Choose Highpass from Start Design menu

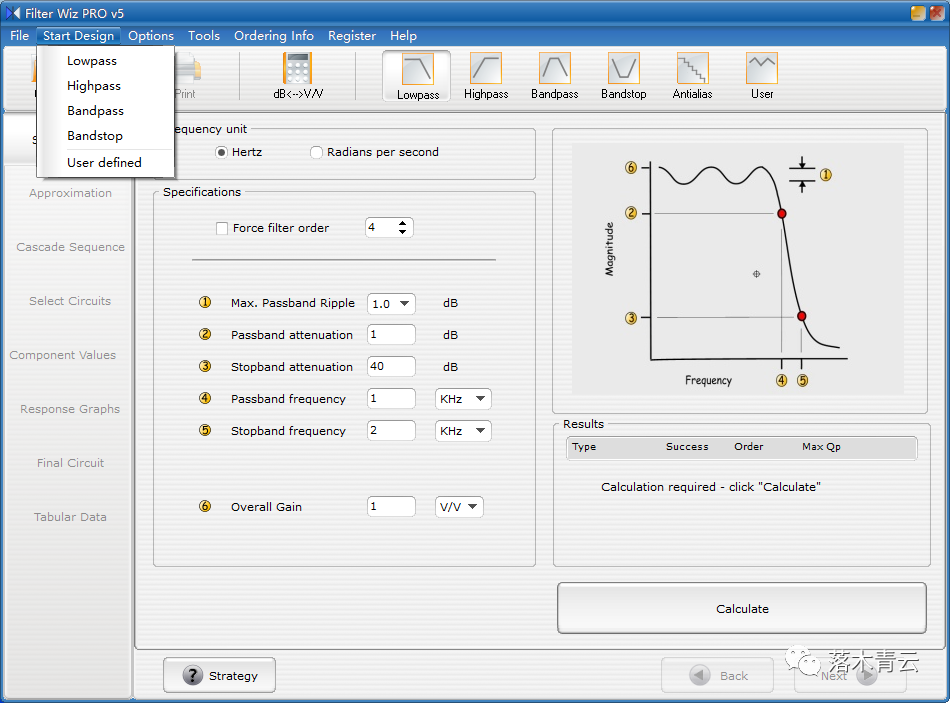[x=94, y=85]
